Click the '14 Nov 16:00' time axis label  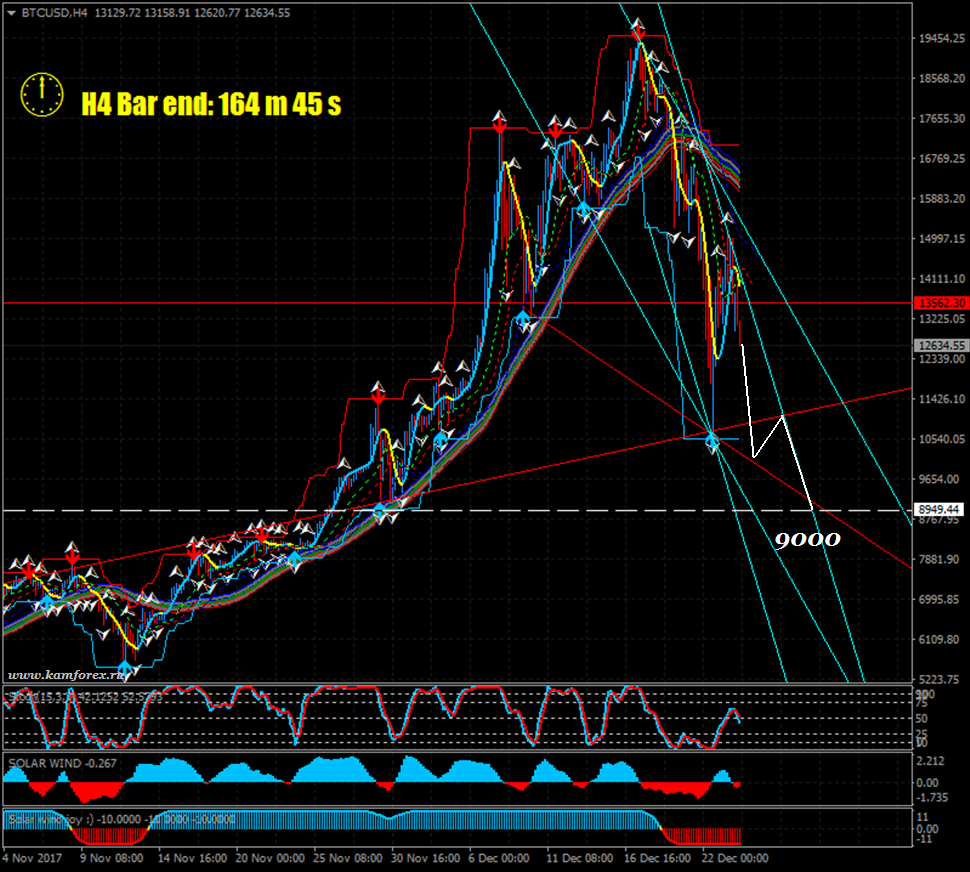tap(192, 858)
